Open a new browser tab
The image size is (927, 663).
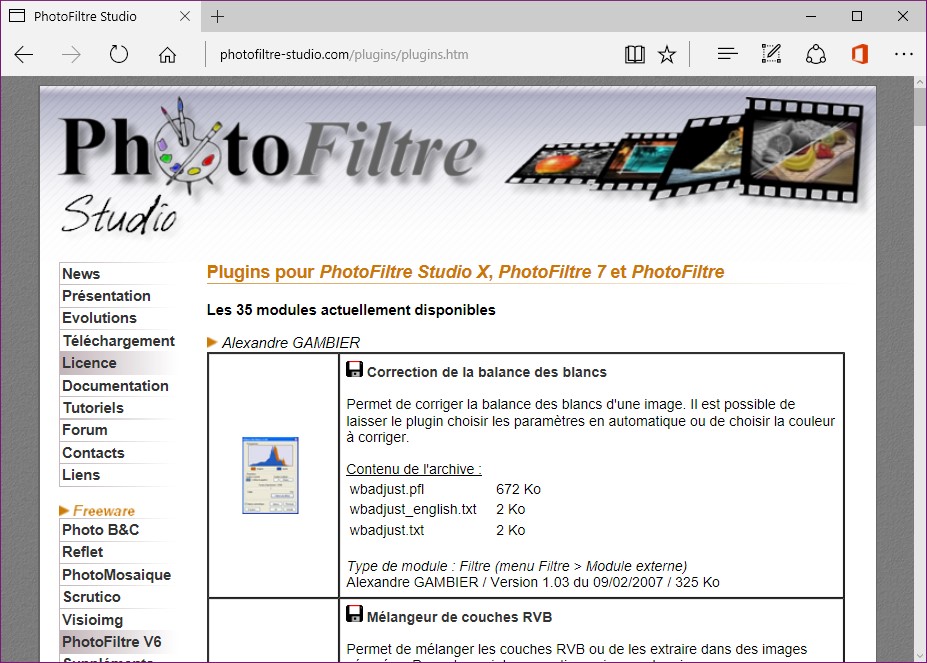click(218, 17)
